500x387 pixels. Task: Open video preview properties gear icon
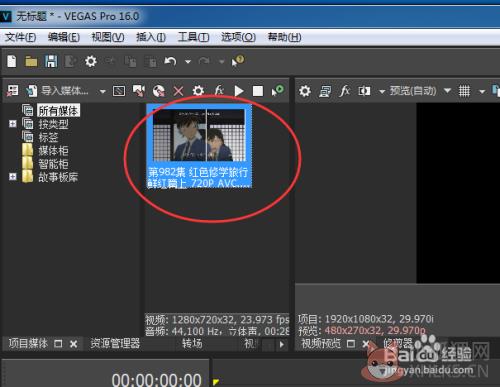coord(305,91)
